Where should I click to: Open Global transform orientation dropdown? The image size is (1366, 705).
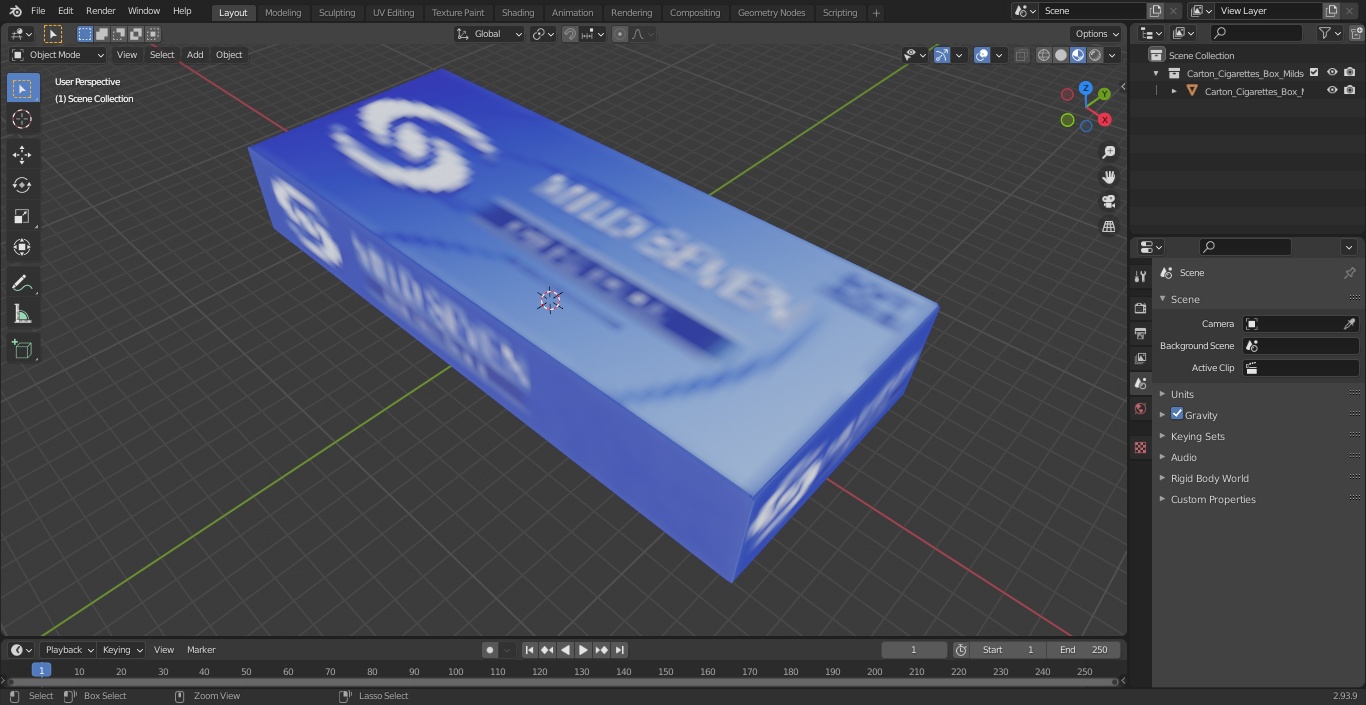[490, 34]
